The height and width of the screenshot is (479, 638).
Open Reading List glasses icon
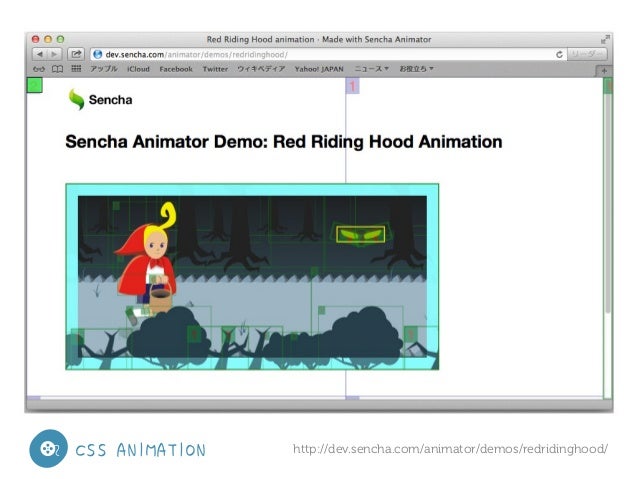39,69
